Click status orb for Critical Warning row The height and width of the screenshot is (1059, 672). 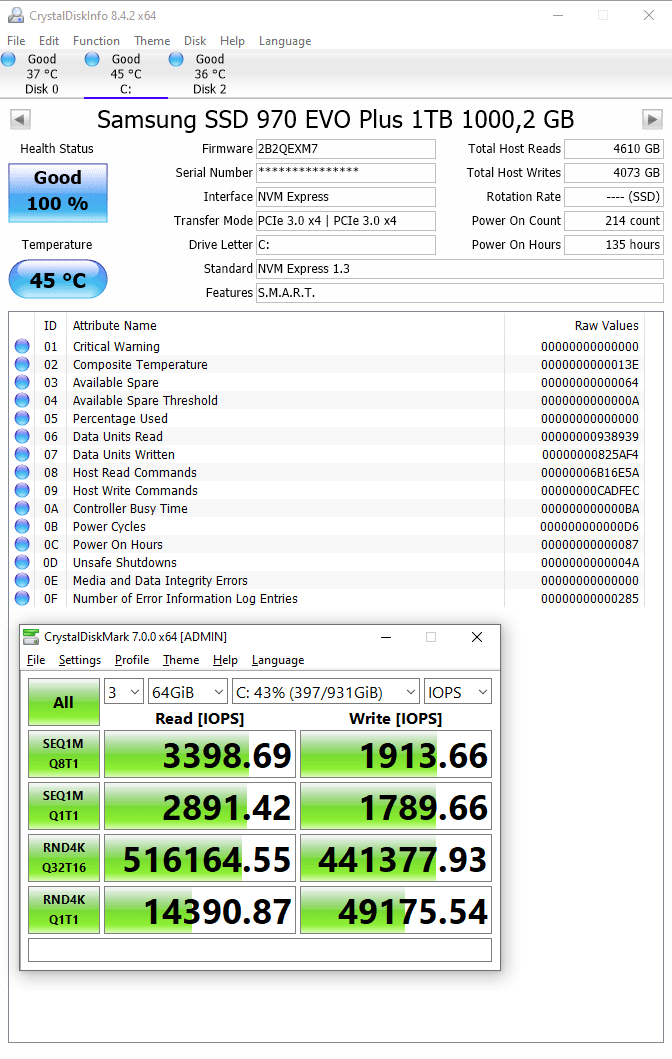coord(22,346)
